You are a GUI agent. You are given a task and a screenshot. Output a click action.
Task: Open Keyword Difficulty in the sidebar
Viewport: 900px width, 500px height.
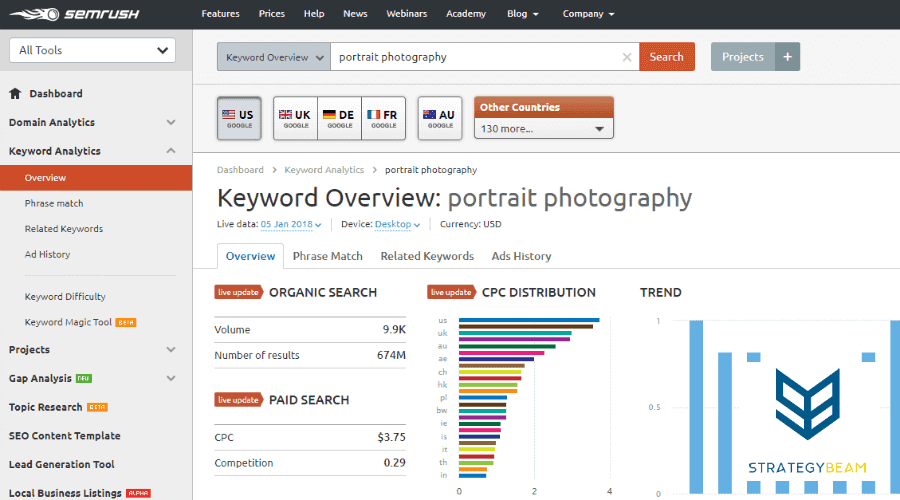(65, 297)
